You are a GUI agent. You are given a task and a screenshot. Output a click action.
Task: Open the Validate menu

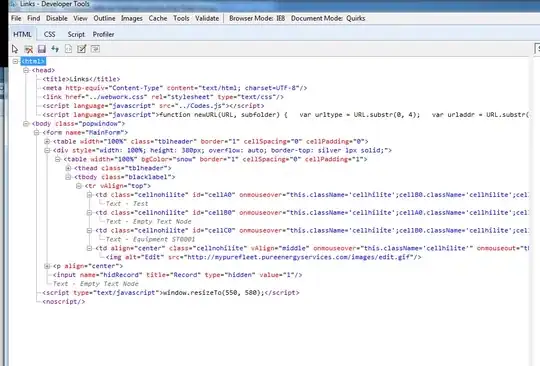(x=207, y=19)
